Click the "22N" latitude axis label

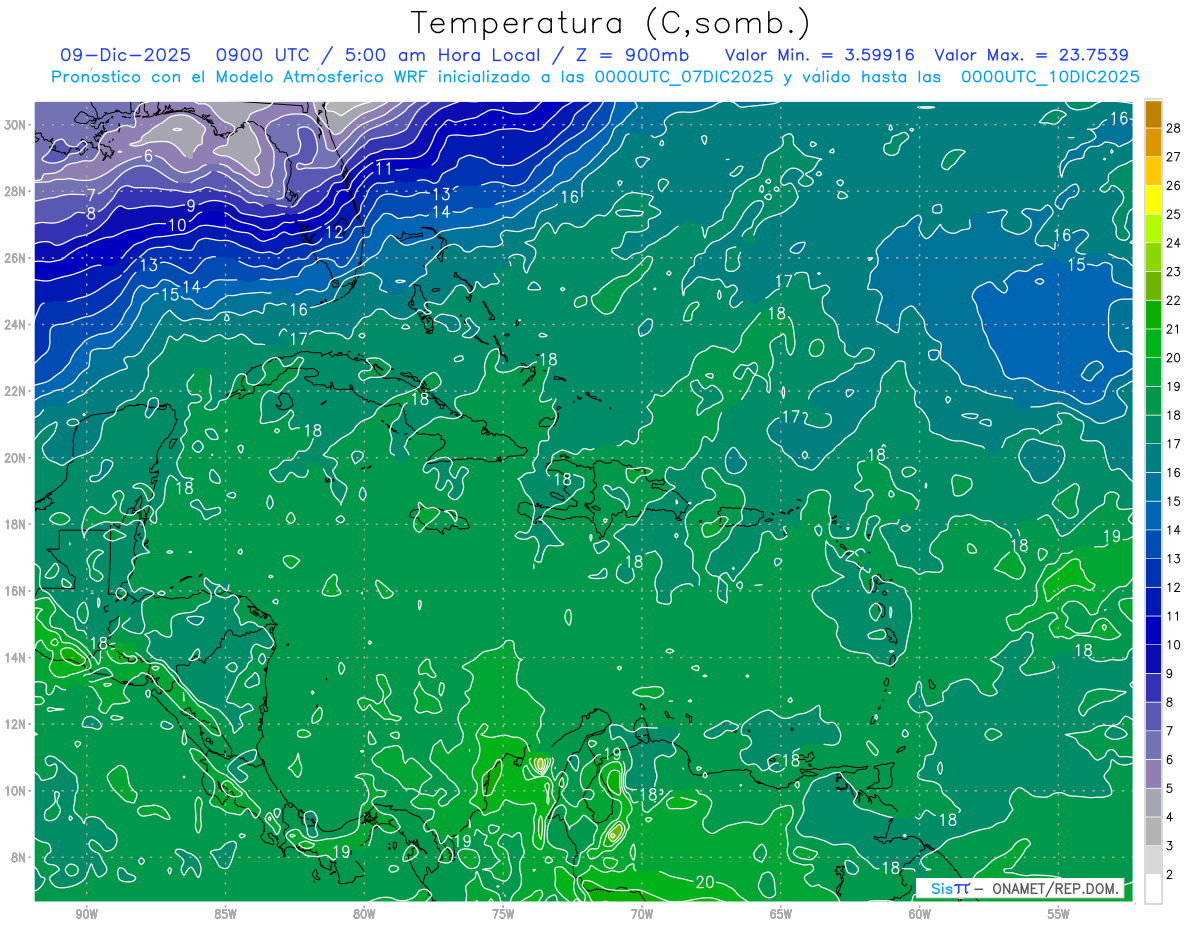[16, 391]
